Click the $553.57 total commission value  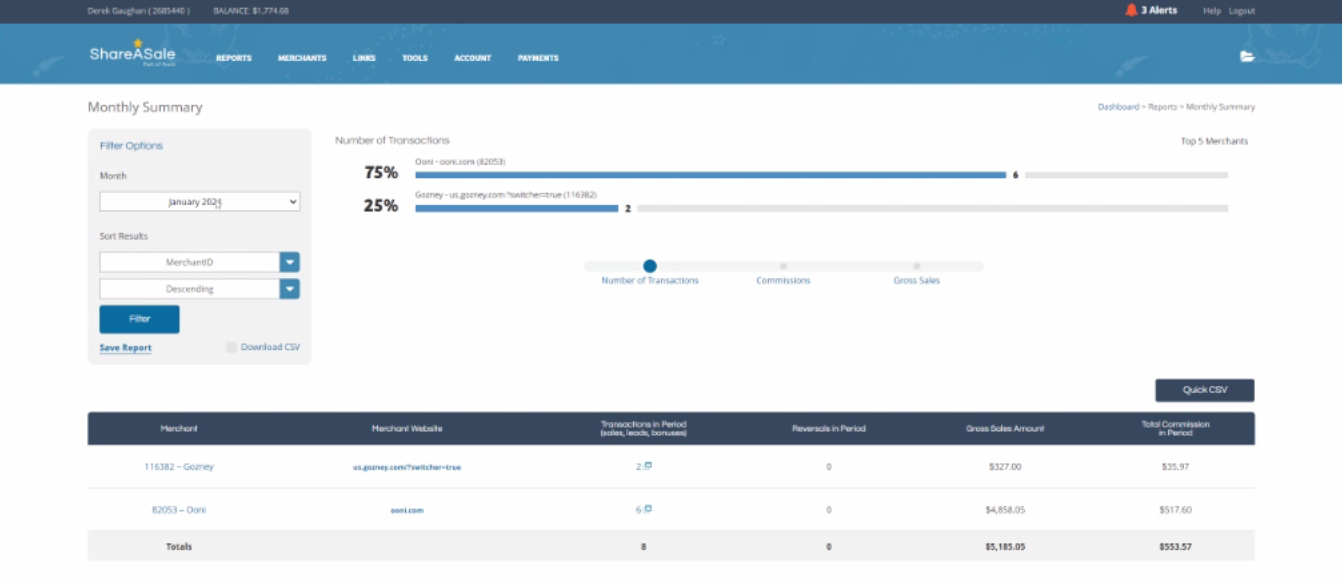[1175, 547]
